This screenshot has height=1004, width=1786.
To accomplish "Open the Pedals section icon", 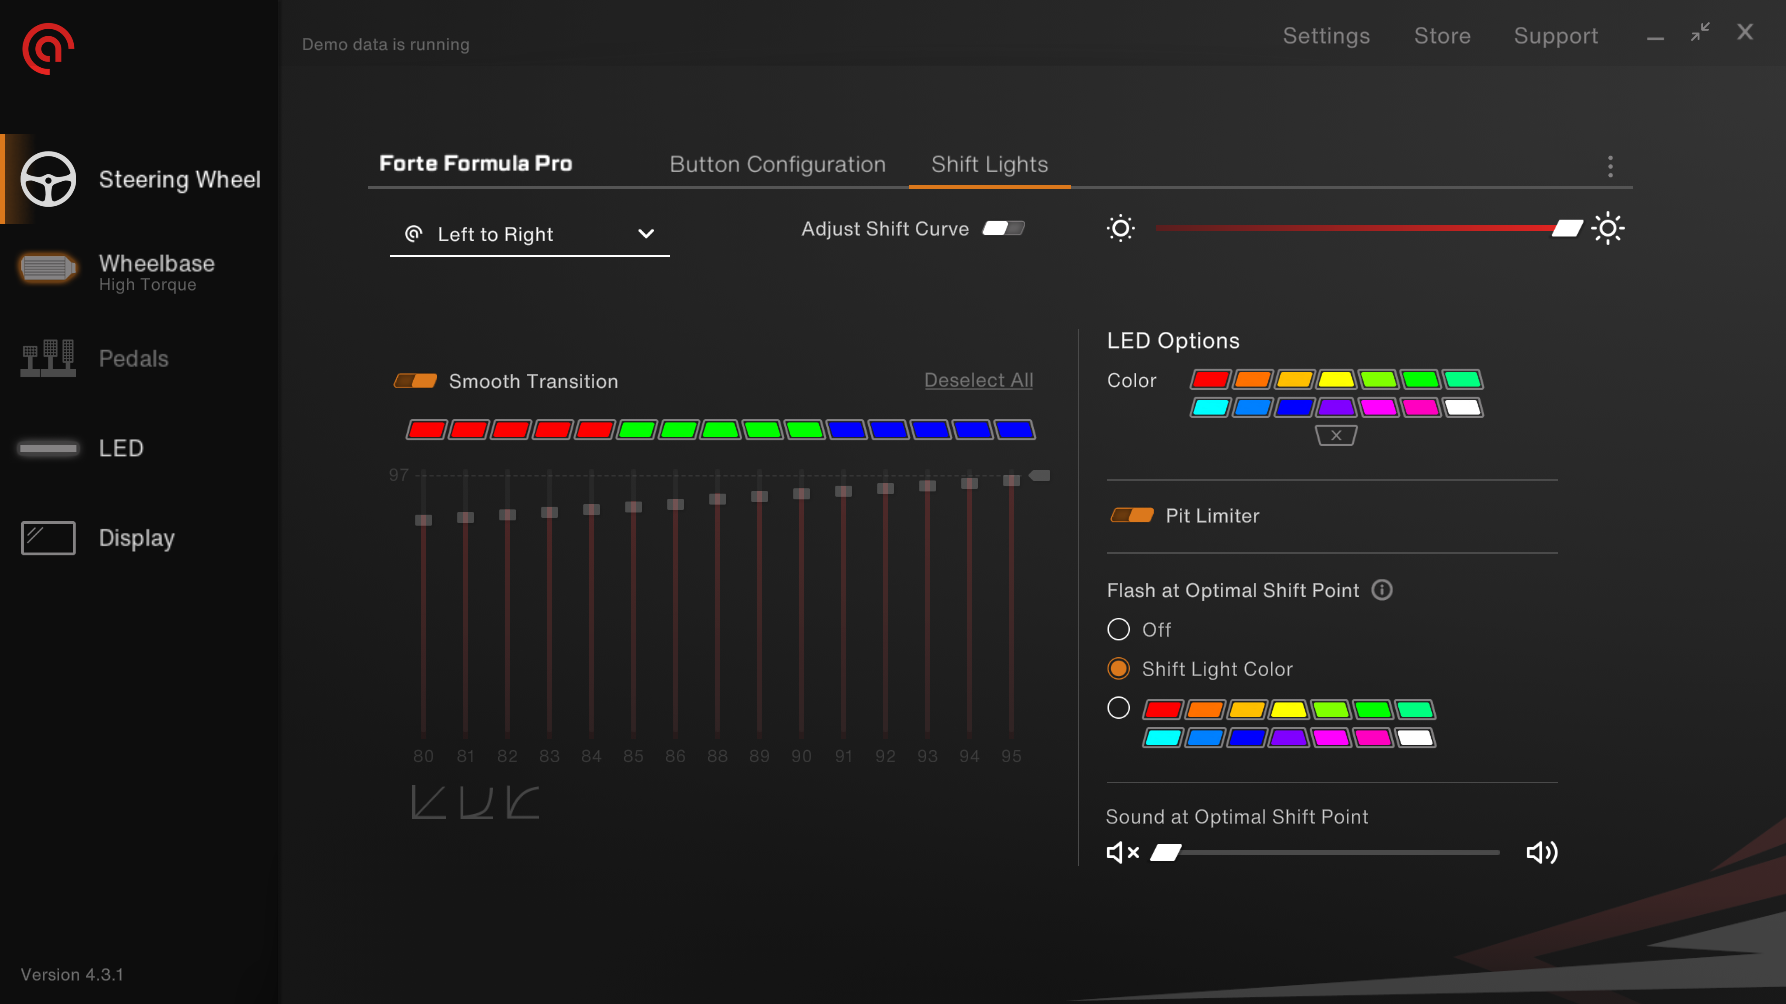I will pyautogui.click(x=47, y=358).
